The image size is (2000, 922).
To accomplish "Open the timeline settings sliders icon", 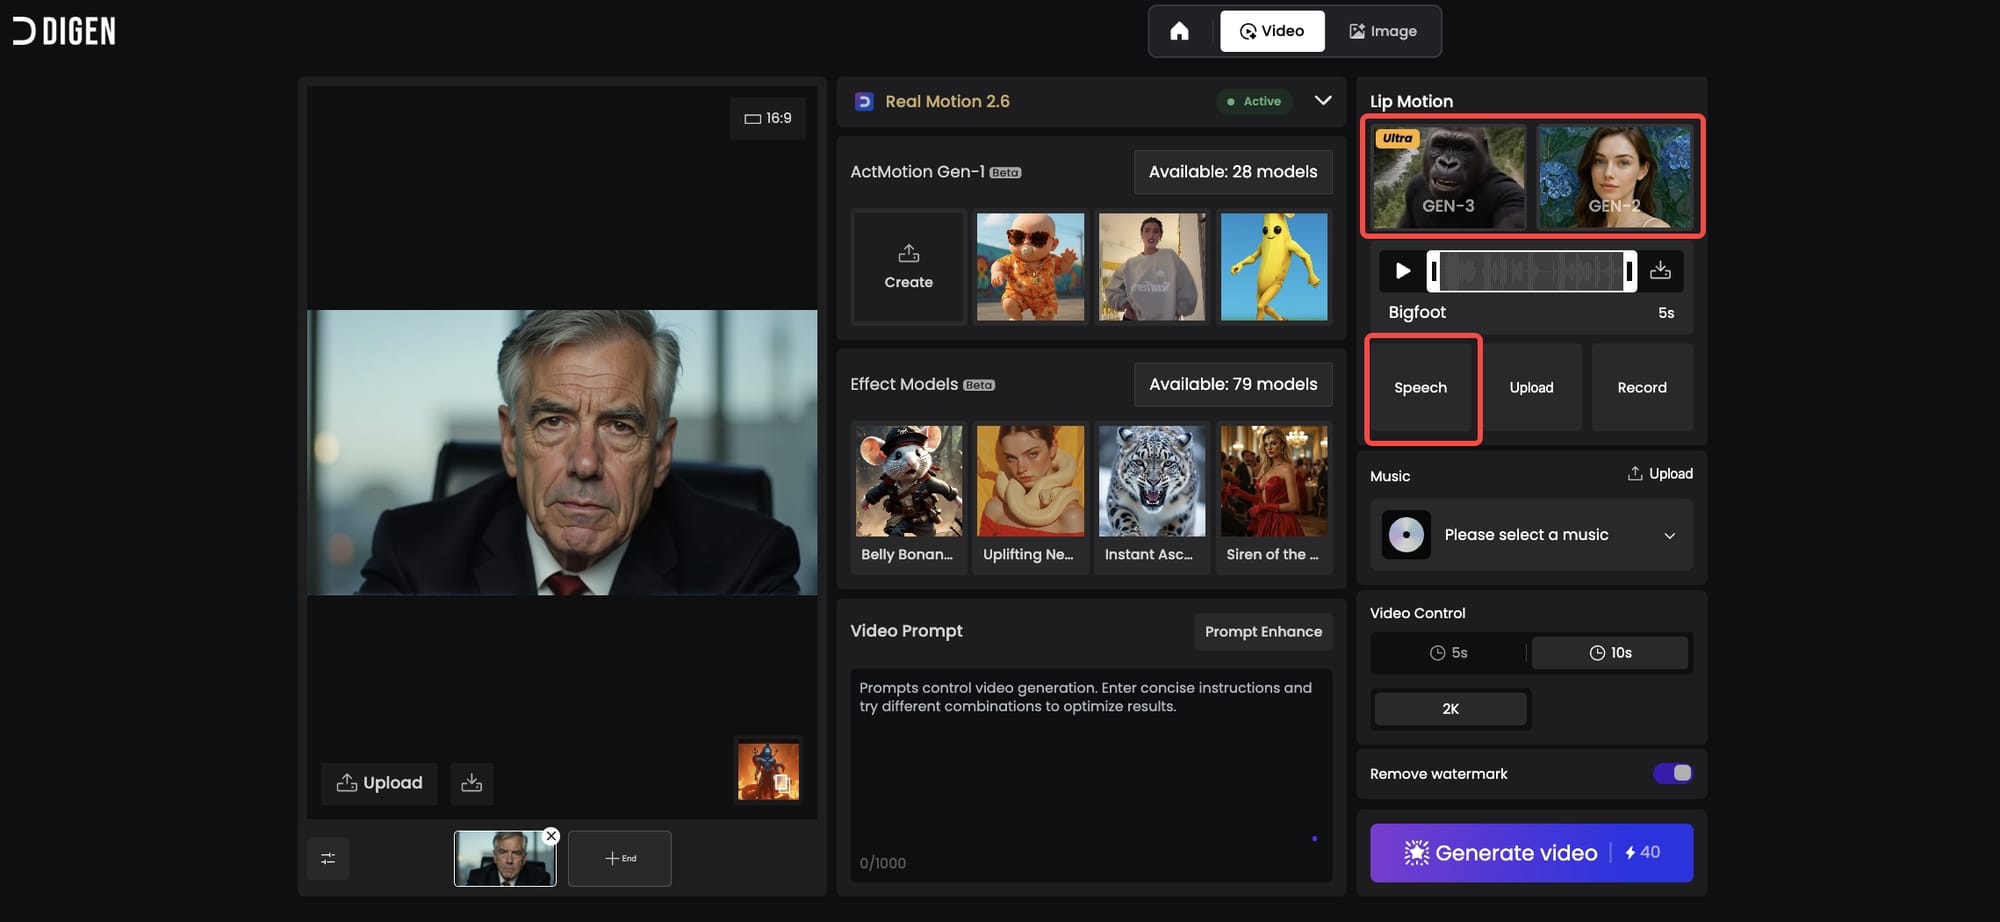I will pyautogui.click(x=328, y=858).
